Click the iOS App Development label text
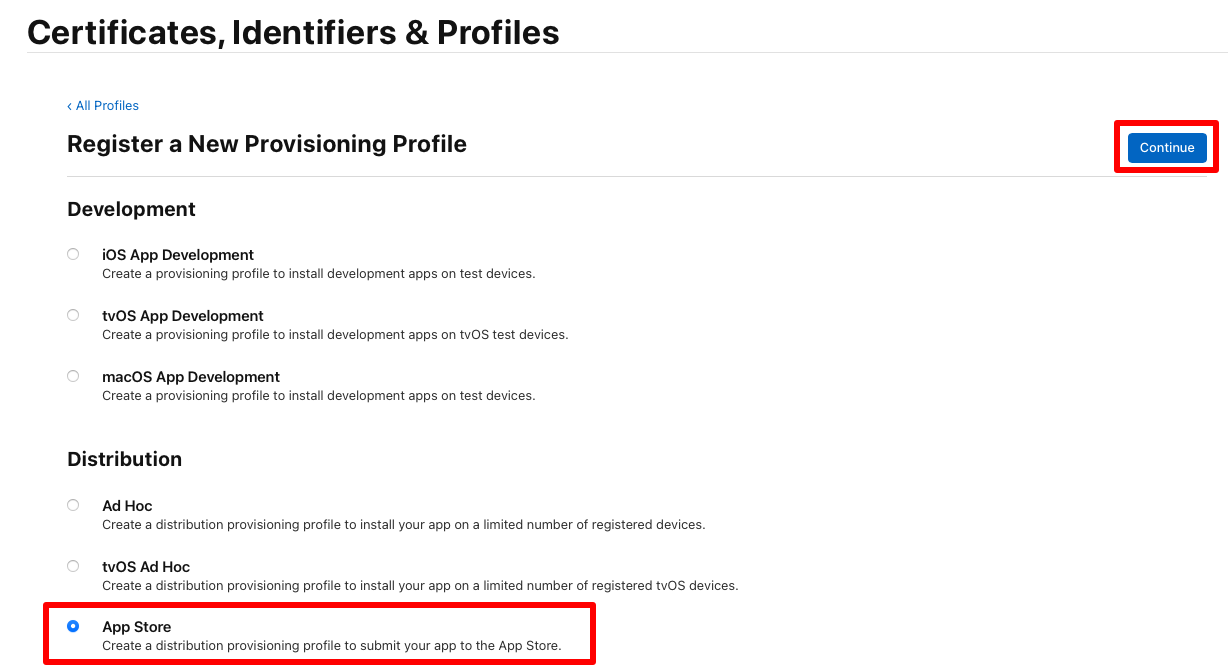The width and height of the screenshot is (1228, 671). click(x=177, y=254)
